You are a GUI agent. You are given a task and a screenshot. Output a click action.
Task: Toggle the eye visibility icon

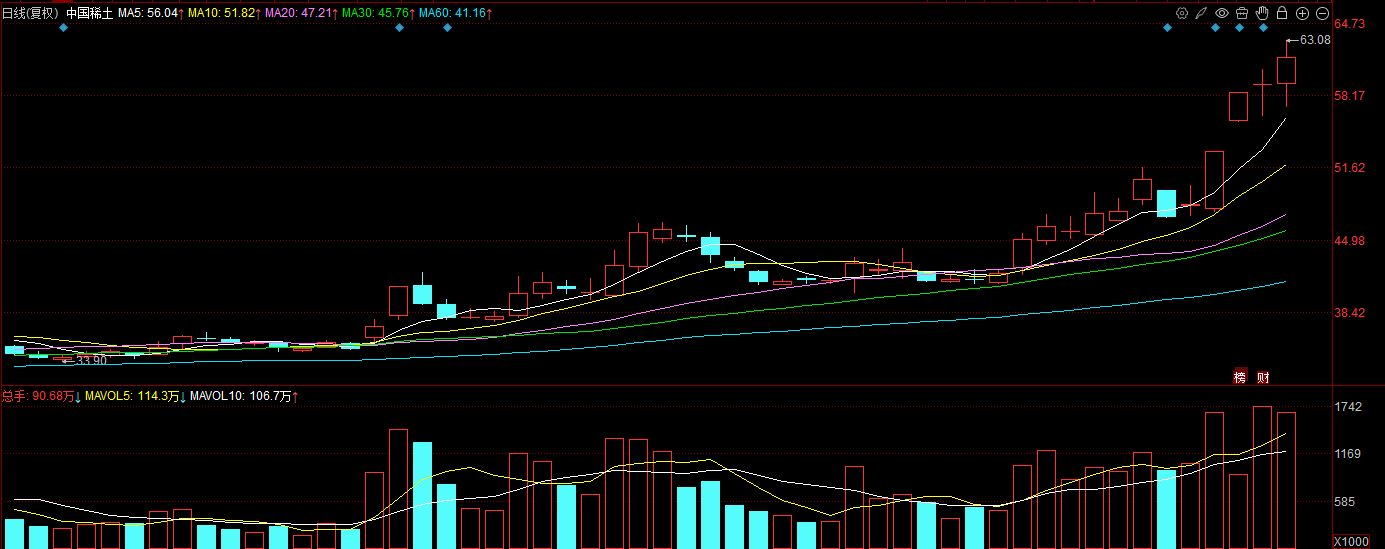[x=1222, y=13]
